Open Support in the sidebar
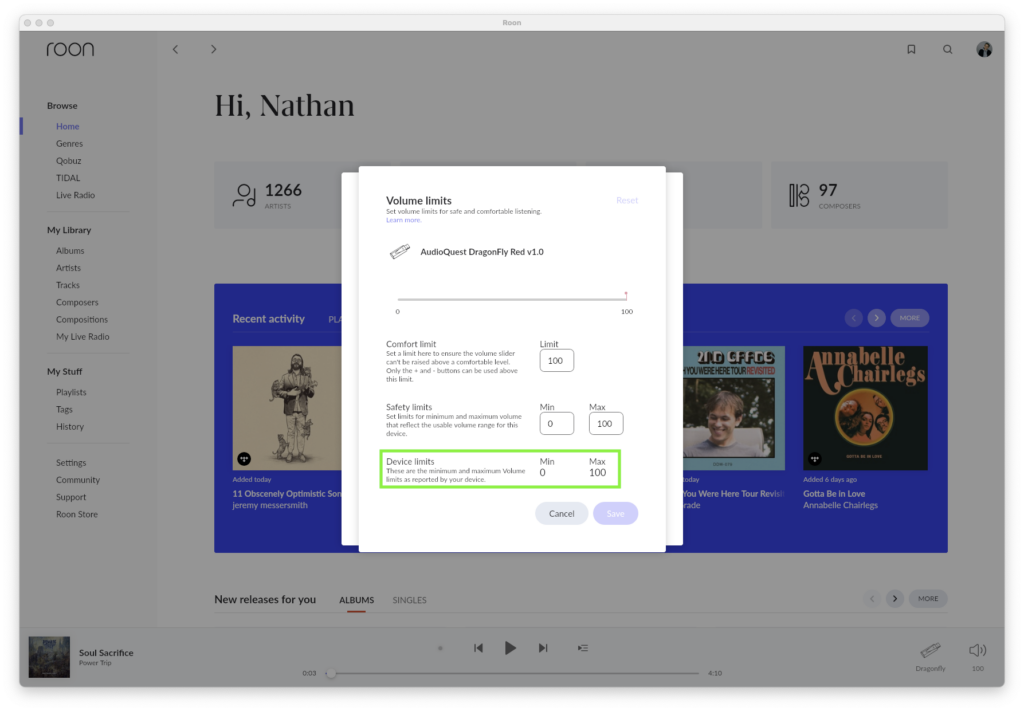 (x=71, y=497)
